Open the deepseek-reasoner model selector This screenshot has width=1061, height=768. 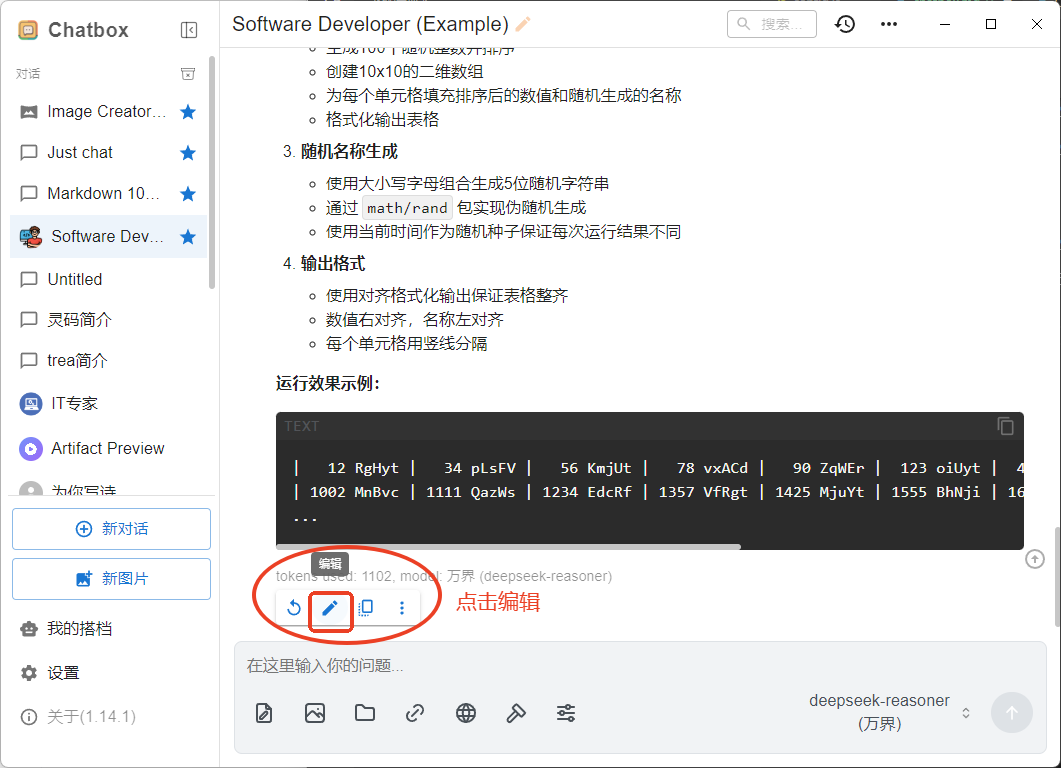point(890,712)
